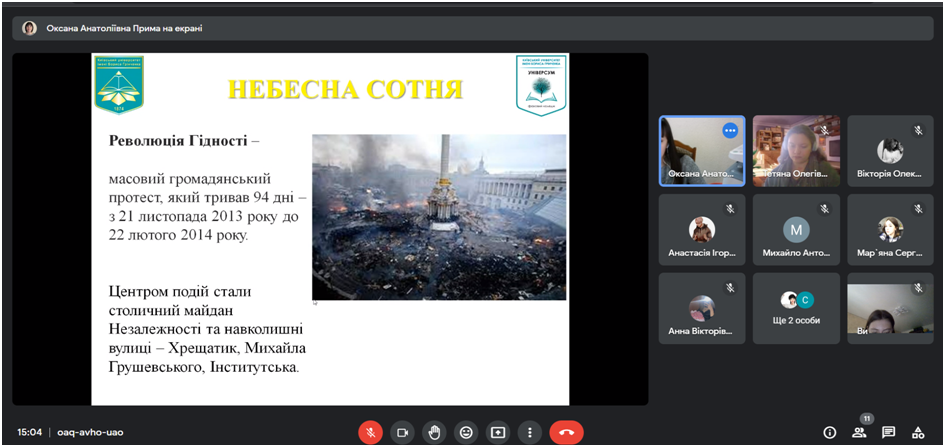Screen dimensions: 945x447
Task: Click the Оксана Анатоліївна Прима на екрані banner text
Action: pyautogui.click(x=124, y=28)
